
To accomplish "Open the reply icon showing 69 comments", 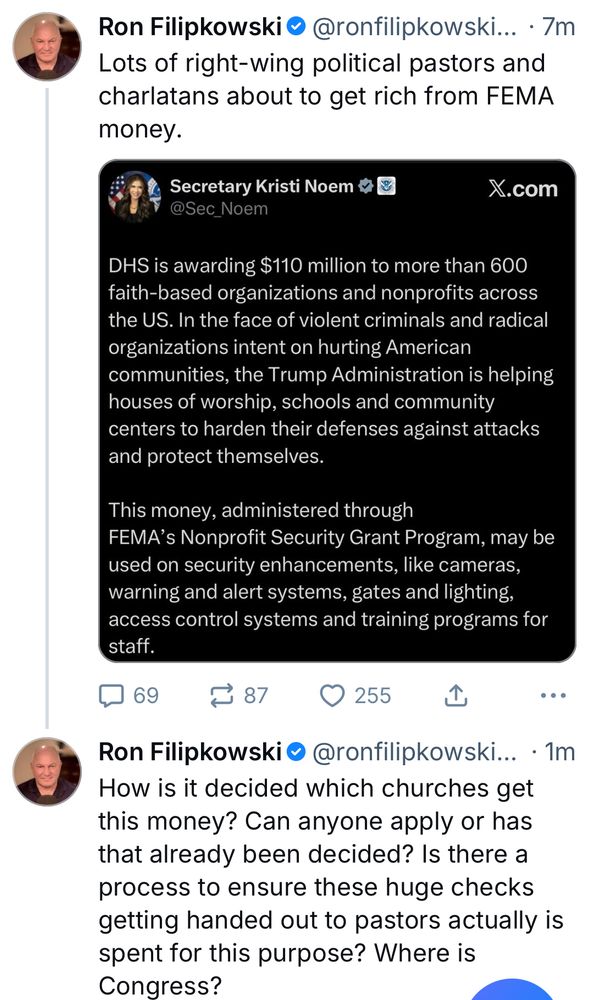I will (112, 695).
